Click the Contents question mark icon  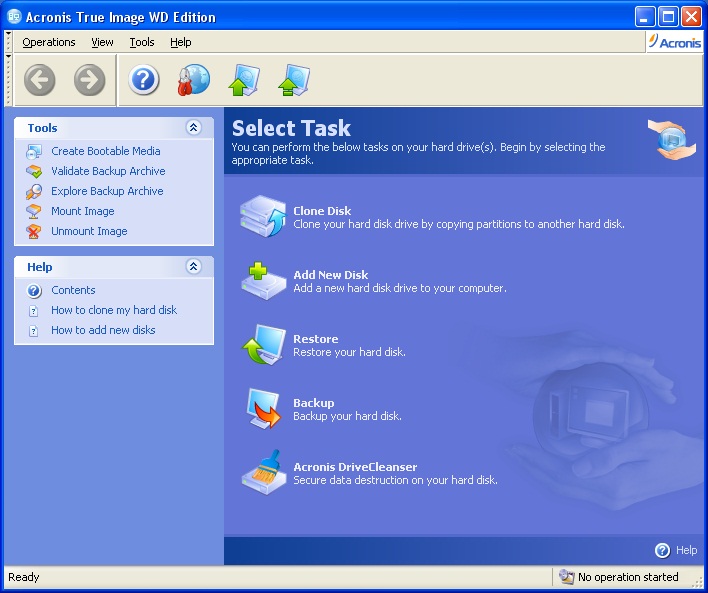point(34,290)
